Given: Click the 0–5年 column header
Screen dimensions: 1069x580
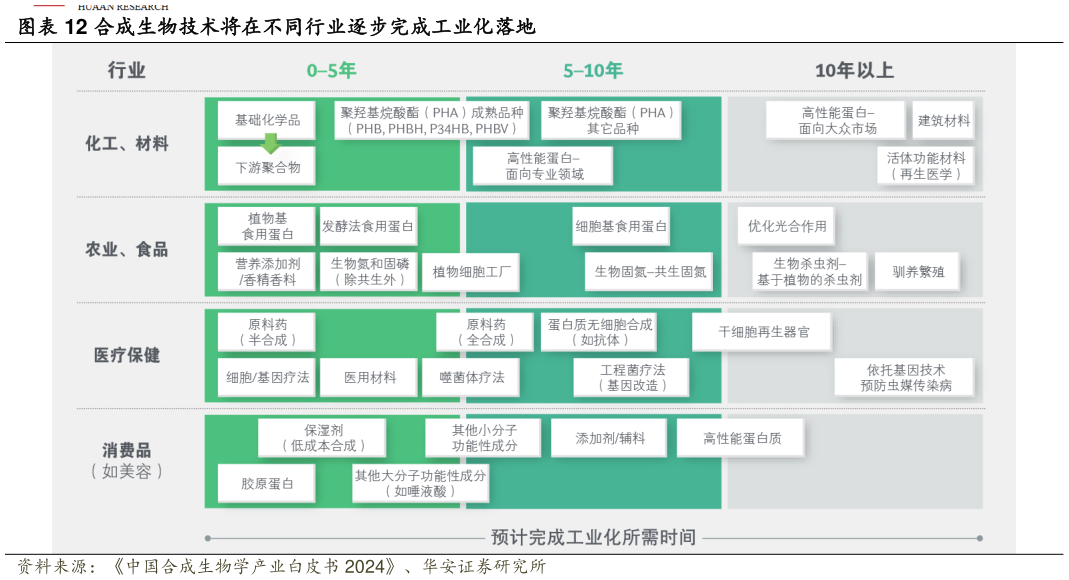Looking at the screenshot, I should [331, 70].
